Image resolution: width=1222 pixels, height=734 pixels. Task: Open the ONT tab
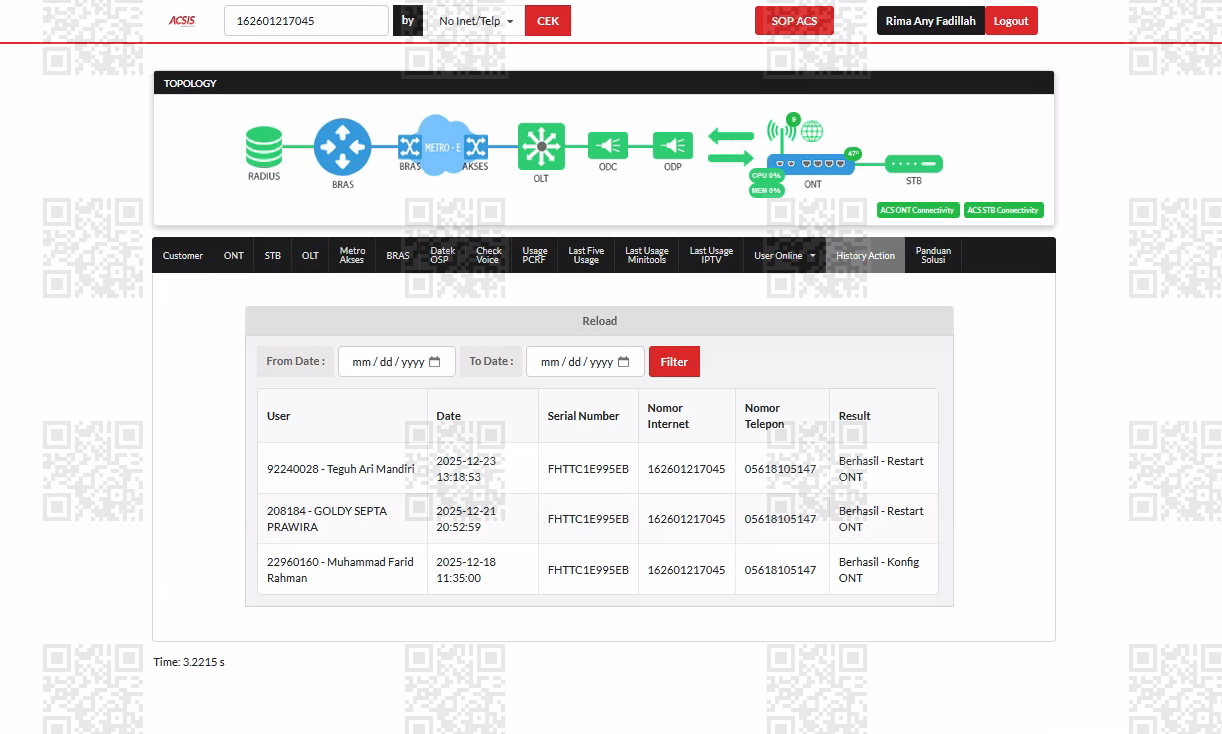point(234,256)
